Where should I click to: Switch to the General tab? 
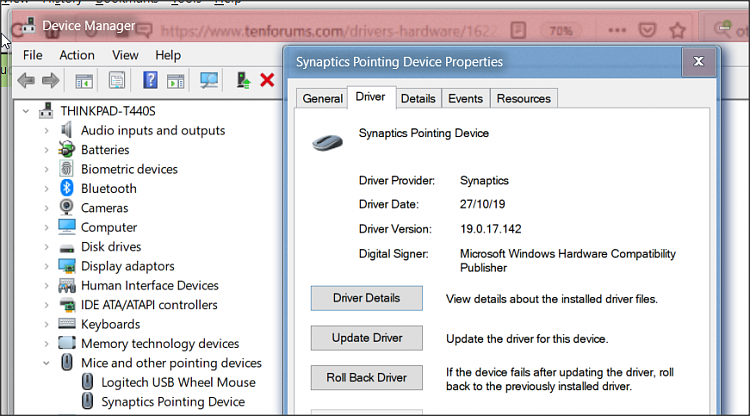tap(322, 99)
